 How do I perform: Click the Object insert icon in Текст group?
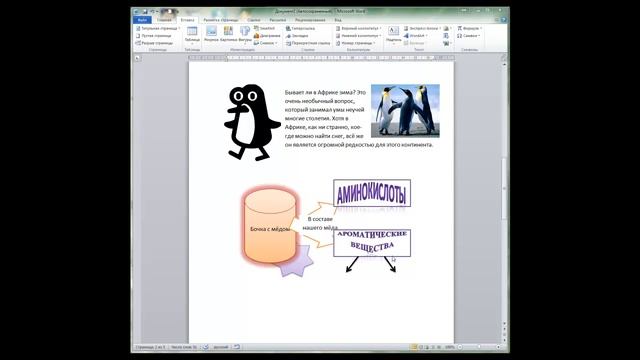447,43
